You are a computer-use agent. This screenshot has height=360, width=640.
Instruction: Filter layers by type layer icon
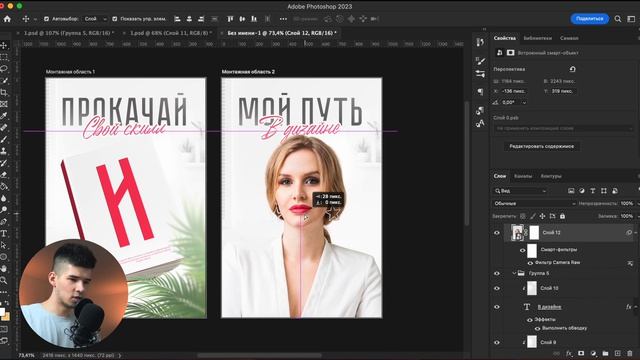593,191
